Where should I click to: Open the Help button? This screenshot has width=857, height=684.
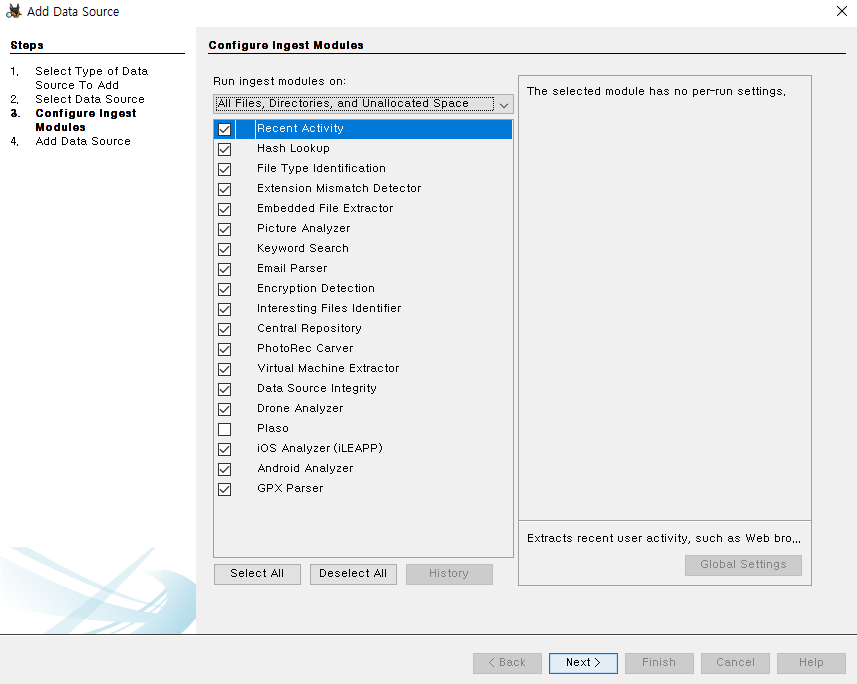[x=811, y=663]
